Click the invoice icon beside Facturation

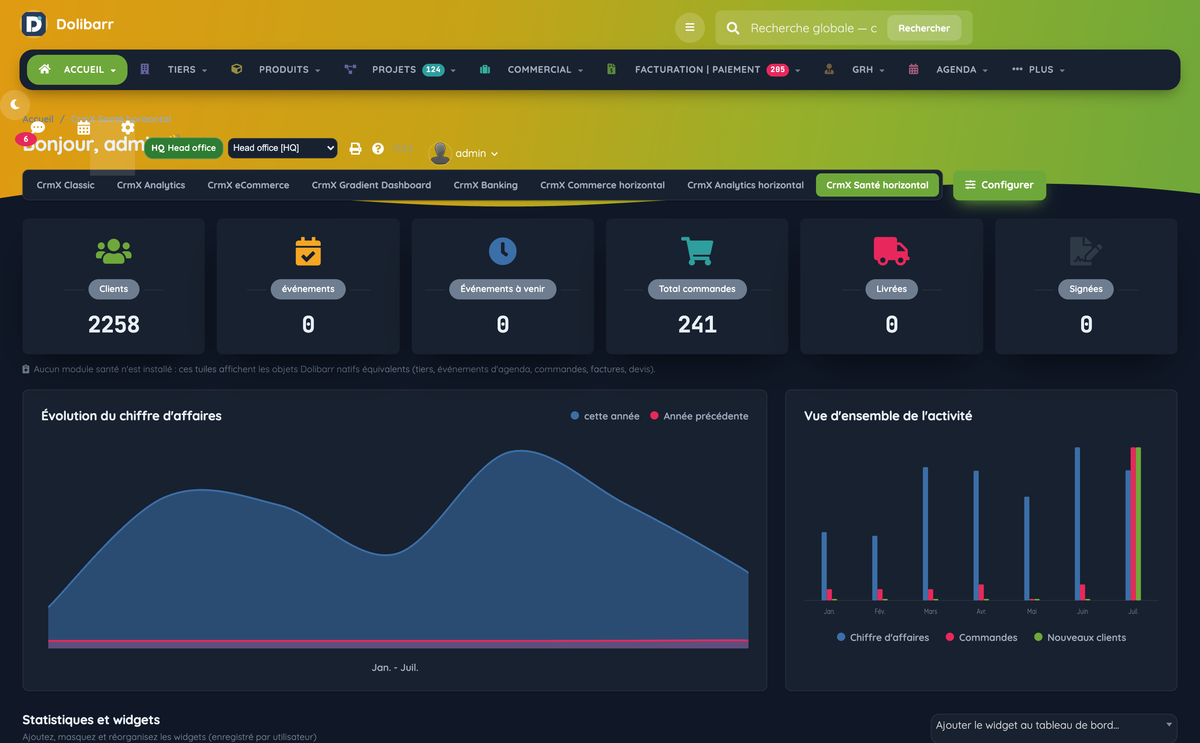click(611, 69)
